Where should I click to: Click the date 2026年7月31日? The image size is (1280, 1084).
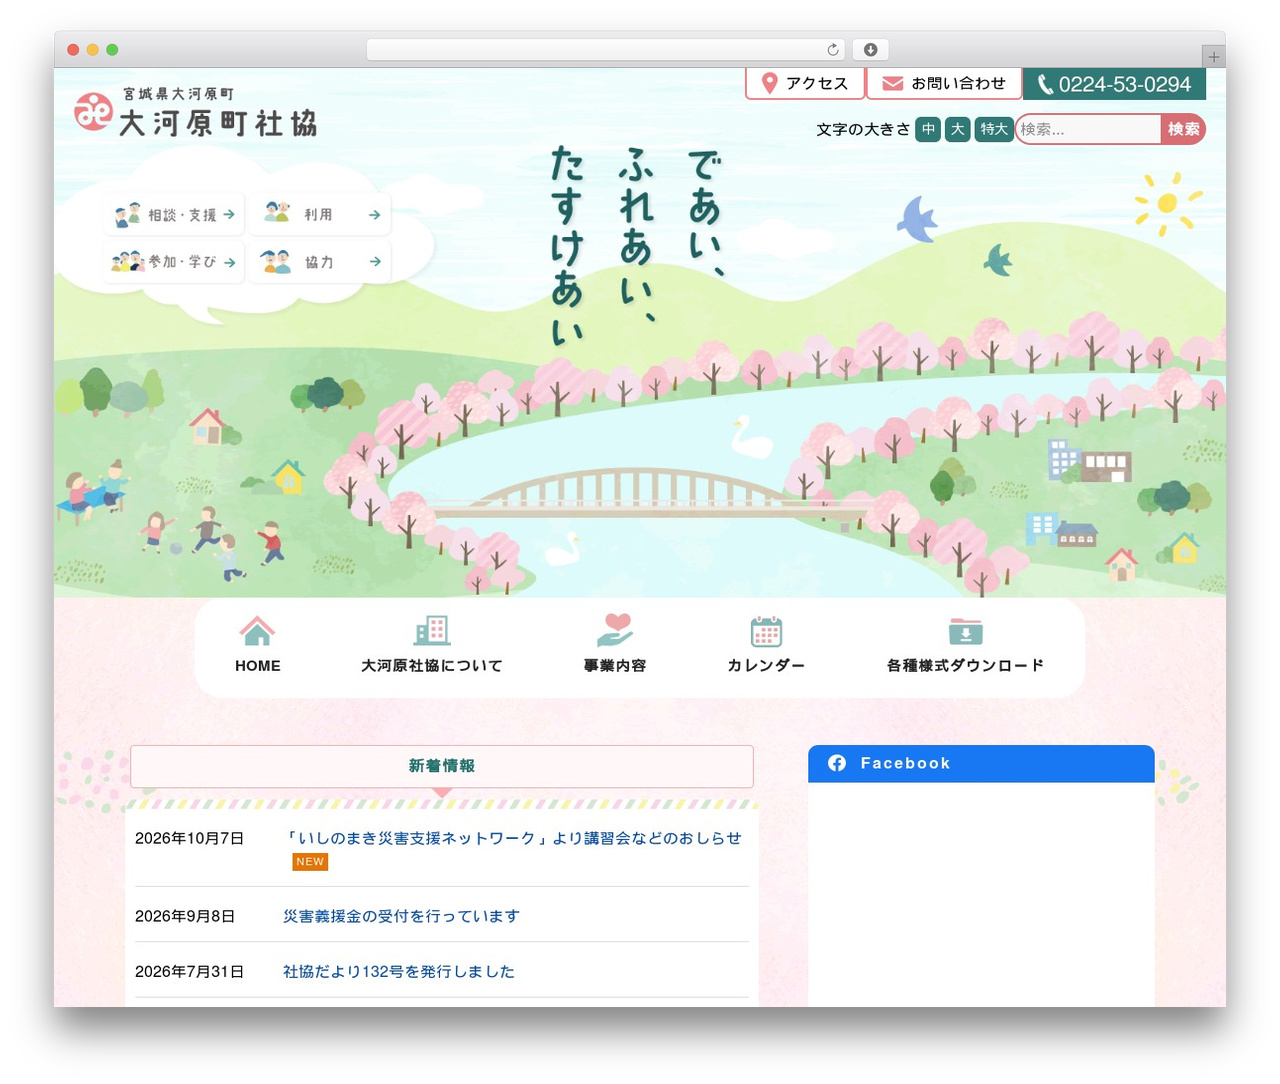click(x=189, y=971)
